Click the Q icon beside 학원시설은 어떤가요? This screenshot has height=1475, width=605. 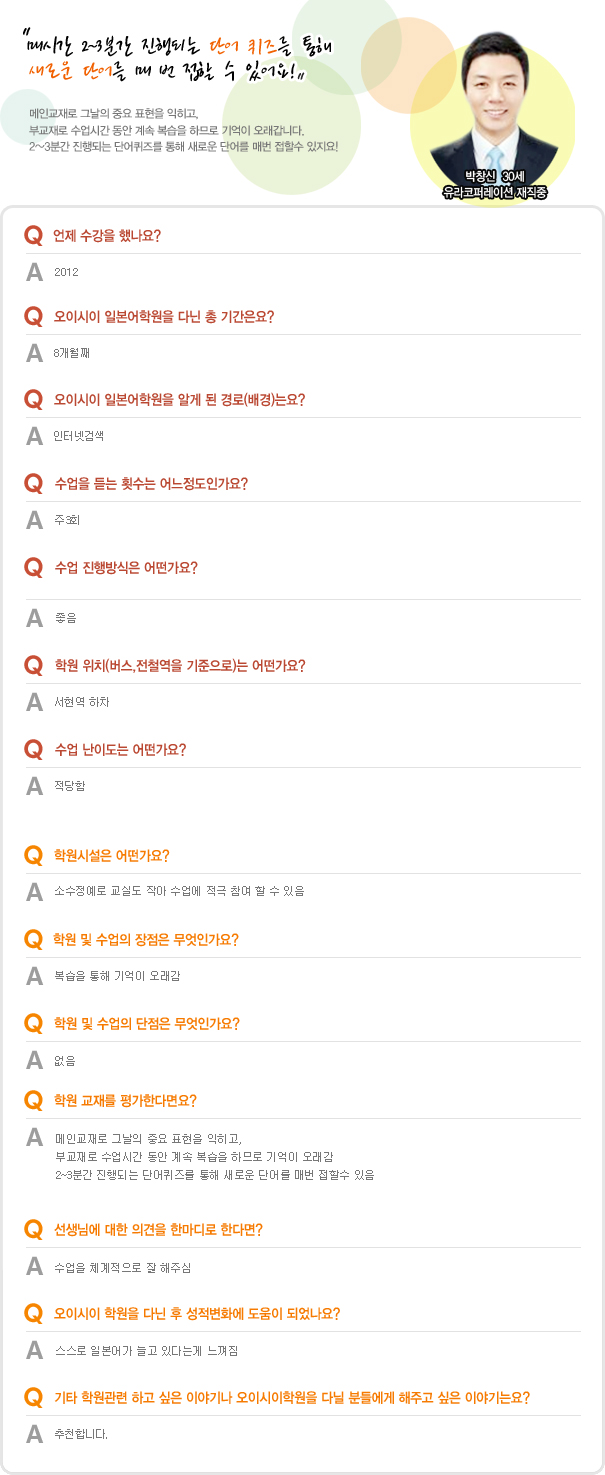click(x=33, y=856)
